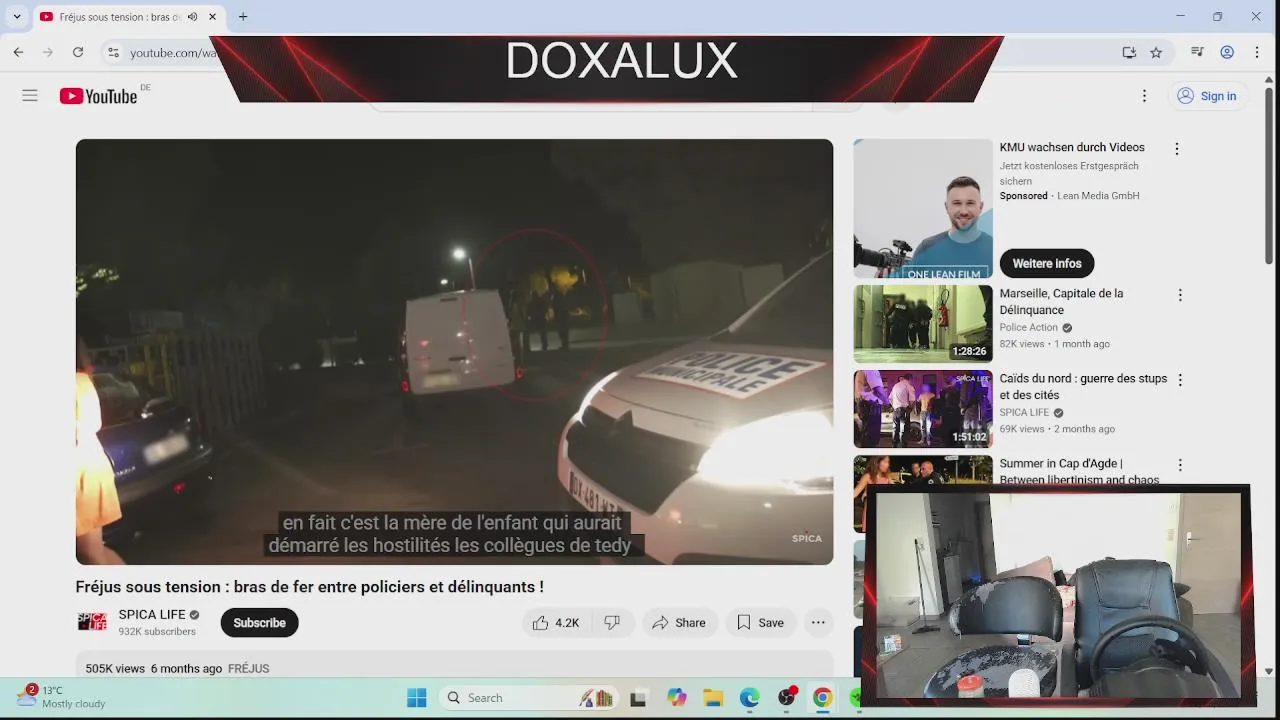Click the video player to pause
Image resolution: width=1280 pixels, height=720 pixels.
(x=454, y=352)
